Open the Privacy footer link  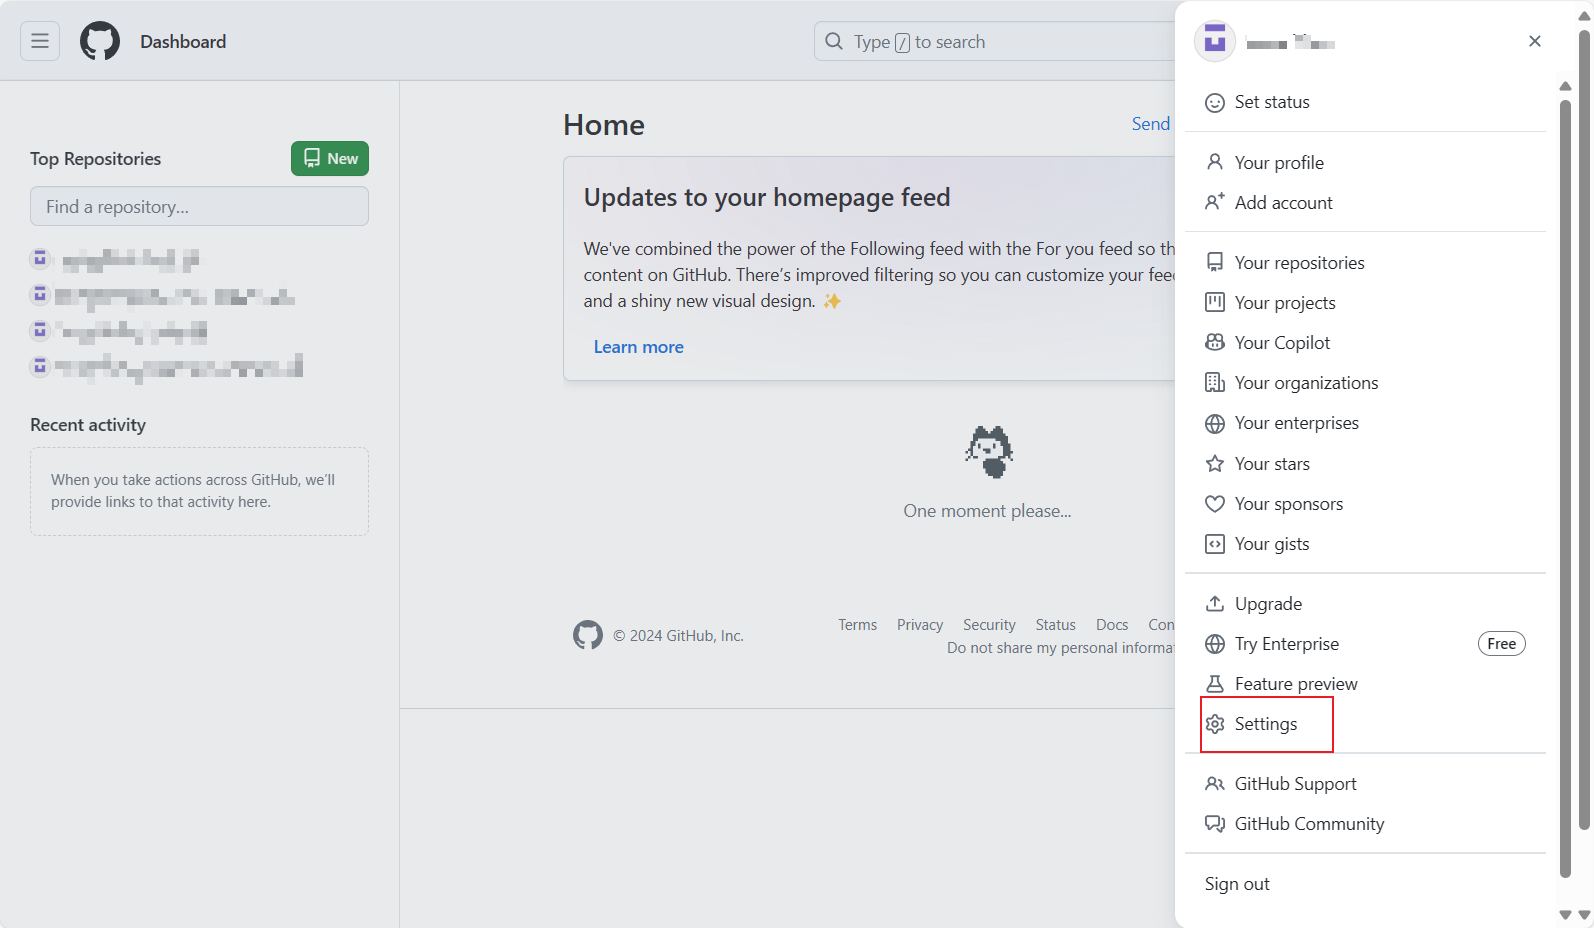point(919,625)
